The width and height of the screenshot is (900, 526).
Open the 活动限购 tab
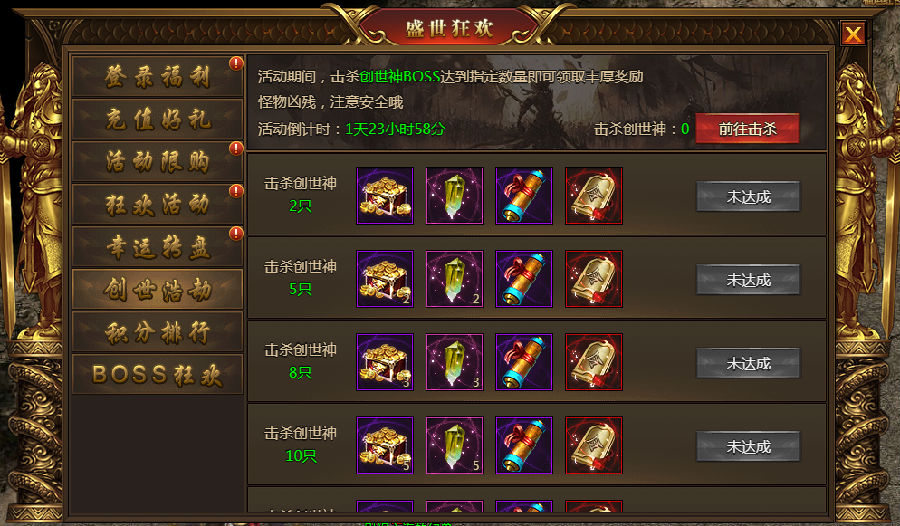point(157,161)
